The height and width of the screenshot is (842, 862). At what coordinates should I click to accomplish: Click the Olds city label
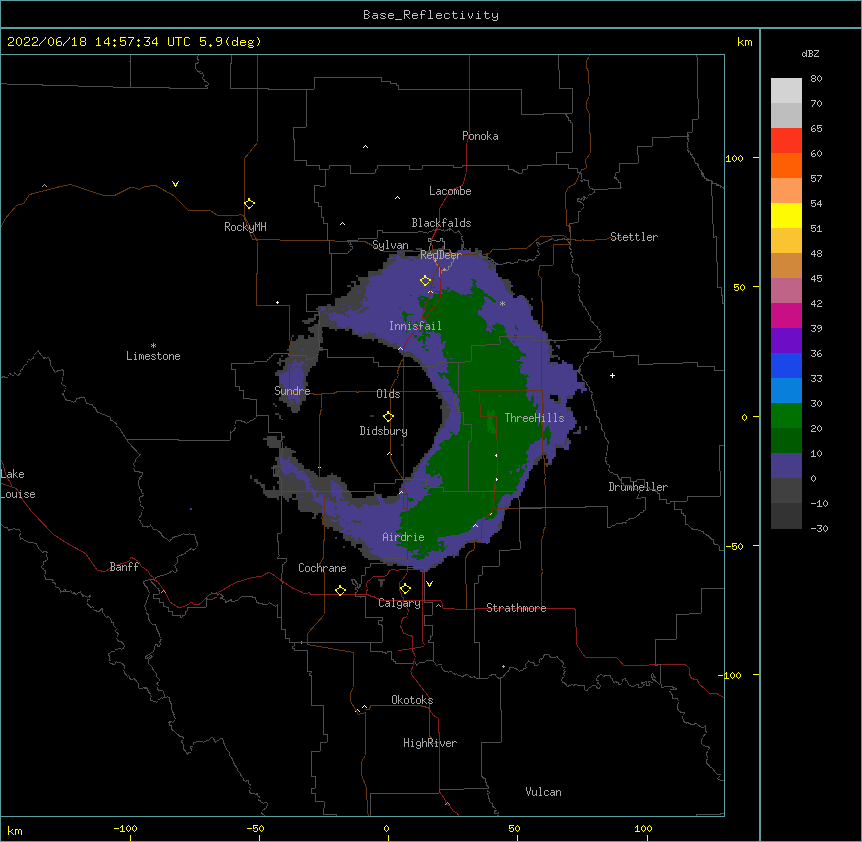click(388, 394)
